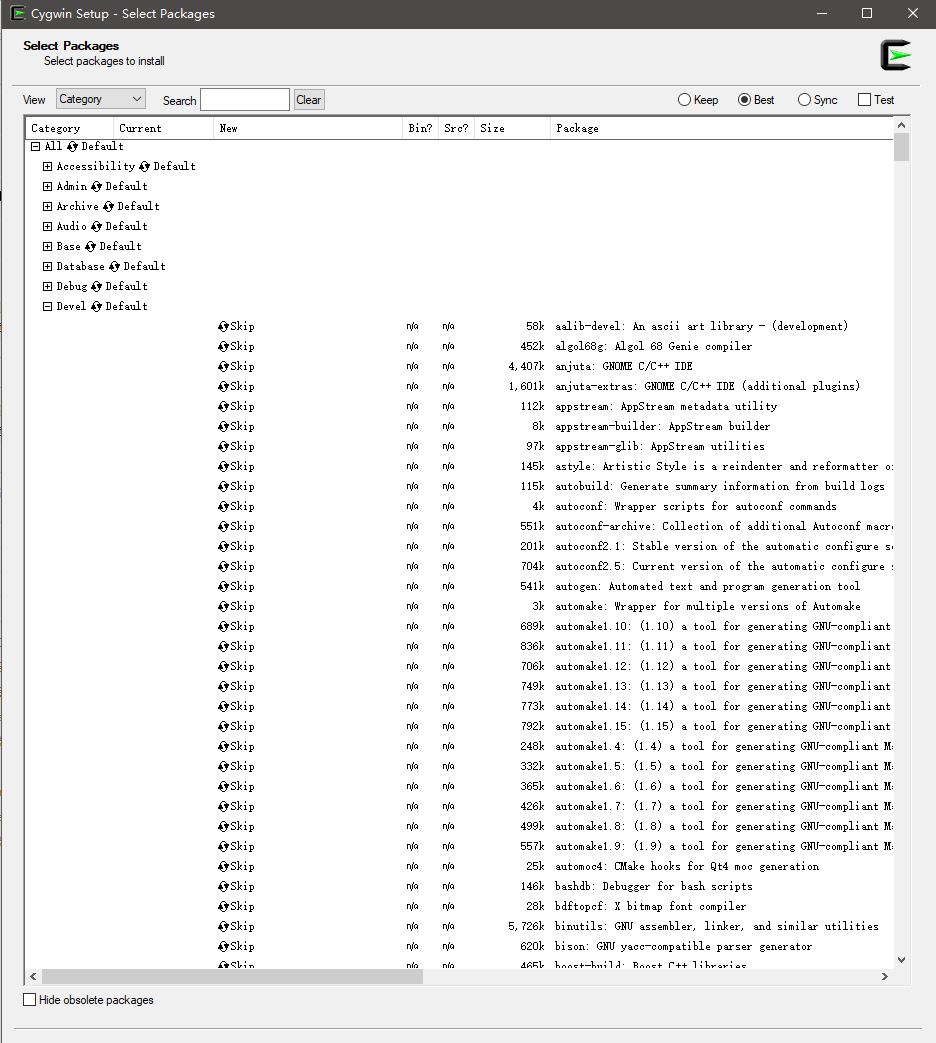The width and height of the screenshot is (936, 1043).
Task: Cycle the Skip icon for binutils
Action: click(x=224, y=926)
